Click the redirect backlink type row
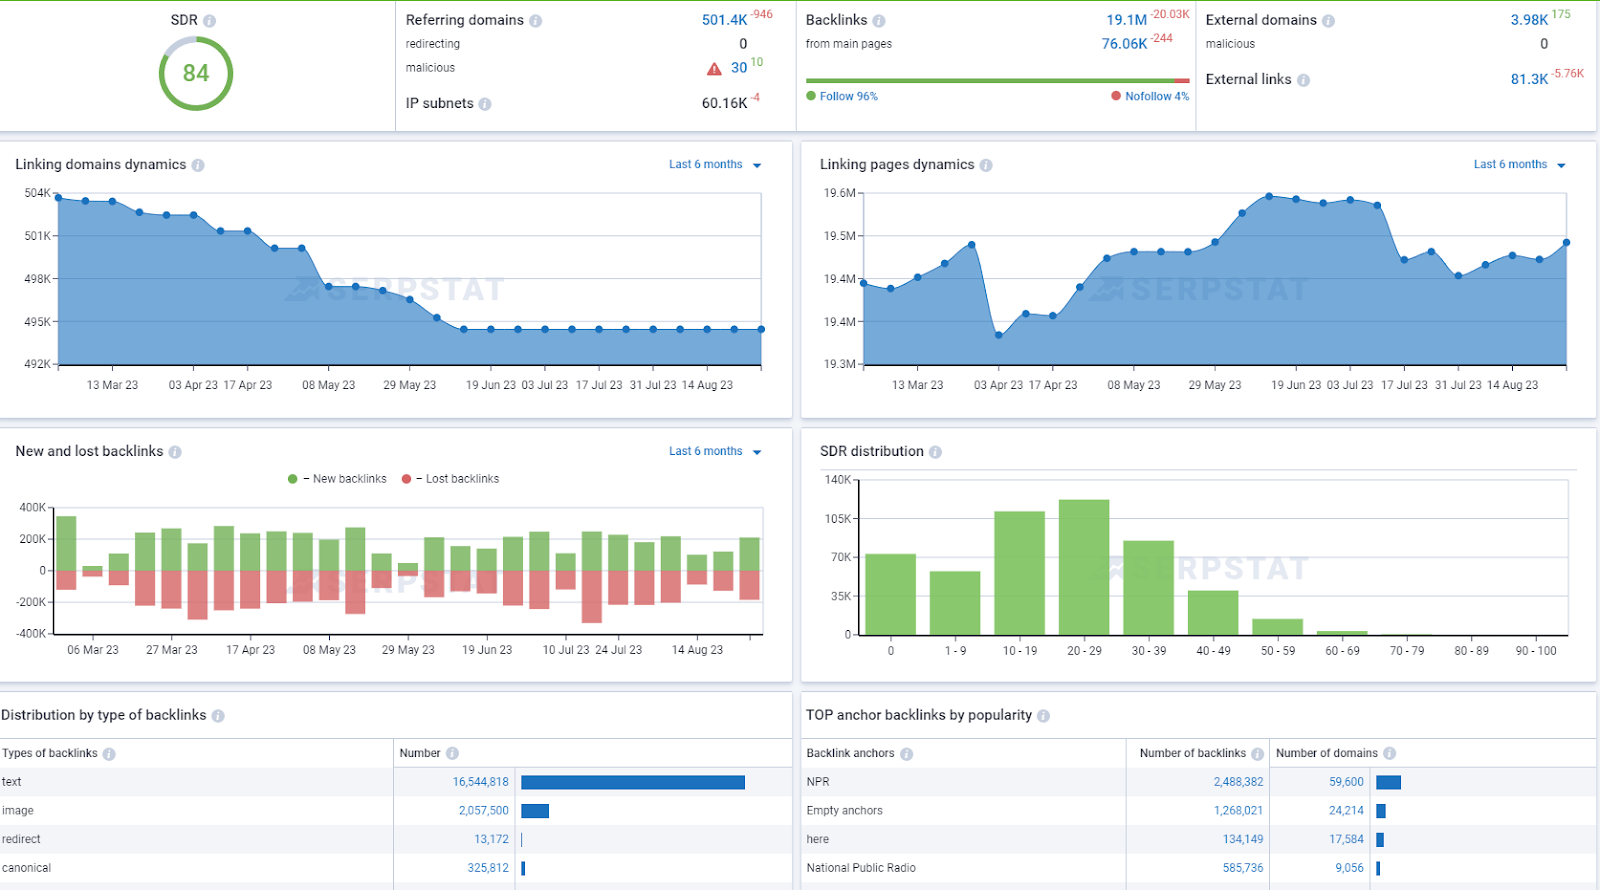The image size is (1600, 890). pos(396,840)
